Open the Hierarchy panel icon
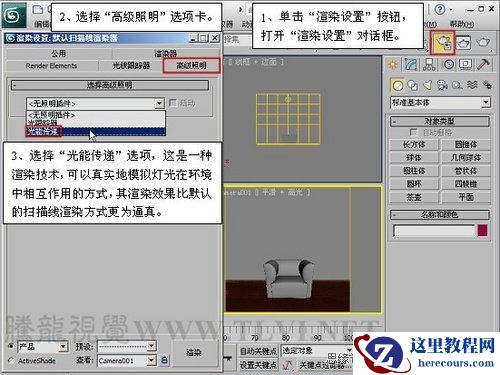Screen dimensions: 500x375 (429, 64)
